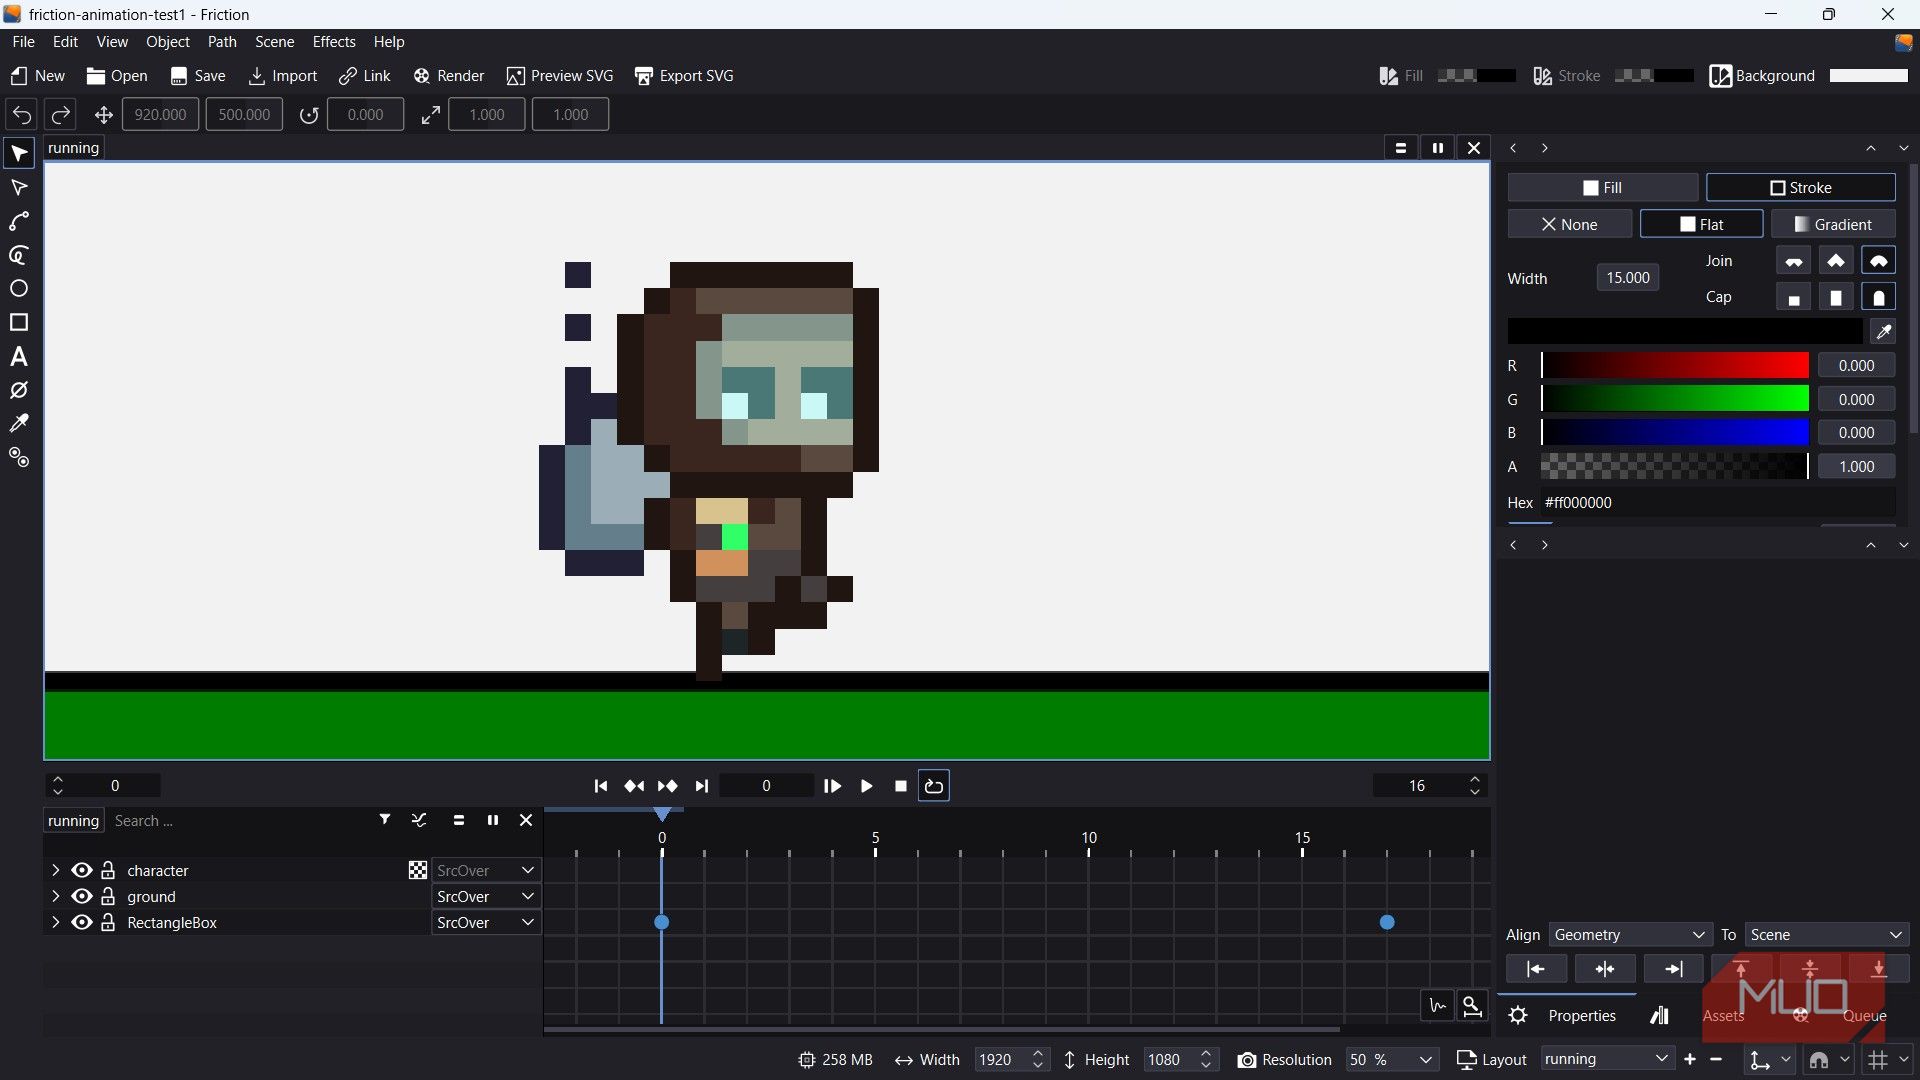Click Preview SVG button
This screenshot has height=1080, width=1920.
pyautogui.click(x=560, y=76)
